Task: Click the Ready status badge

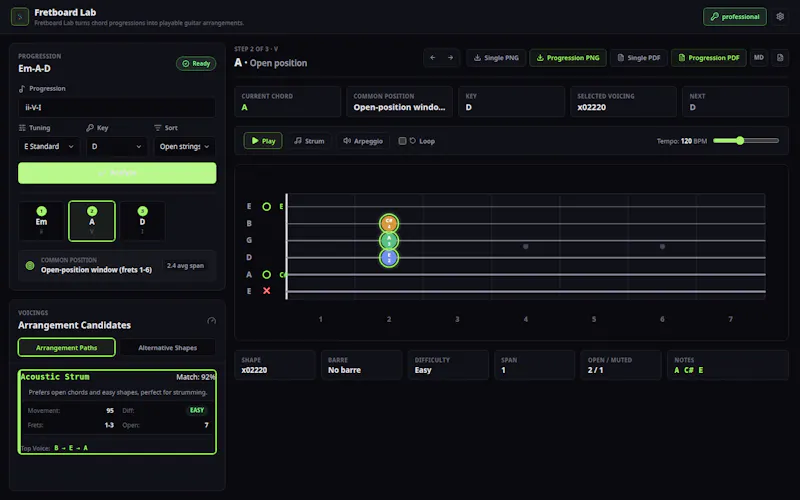Action: tap(196, 64)
